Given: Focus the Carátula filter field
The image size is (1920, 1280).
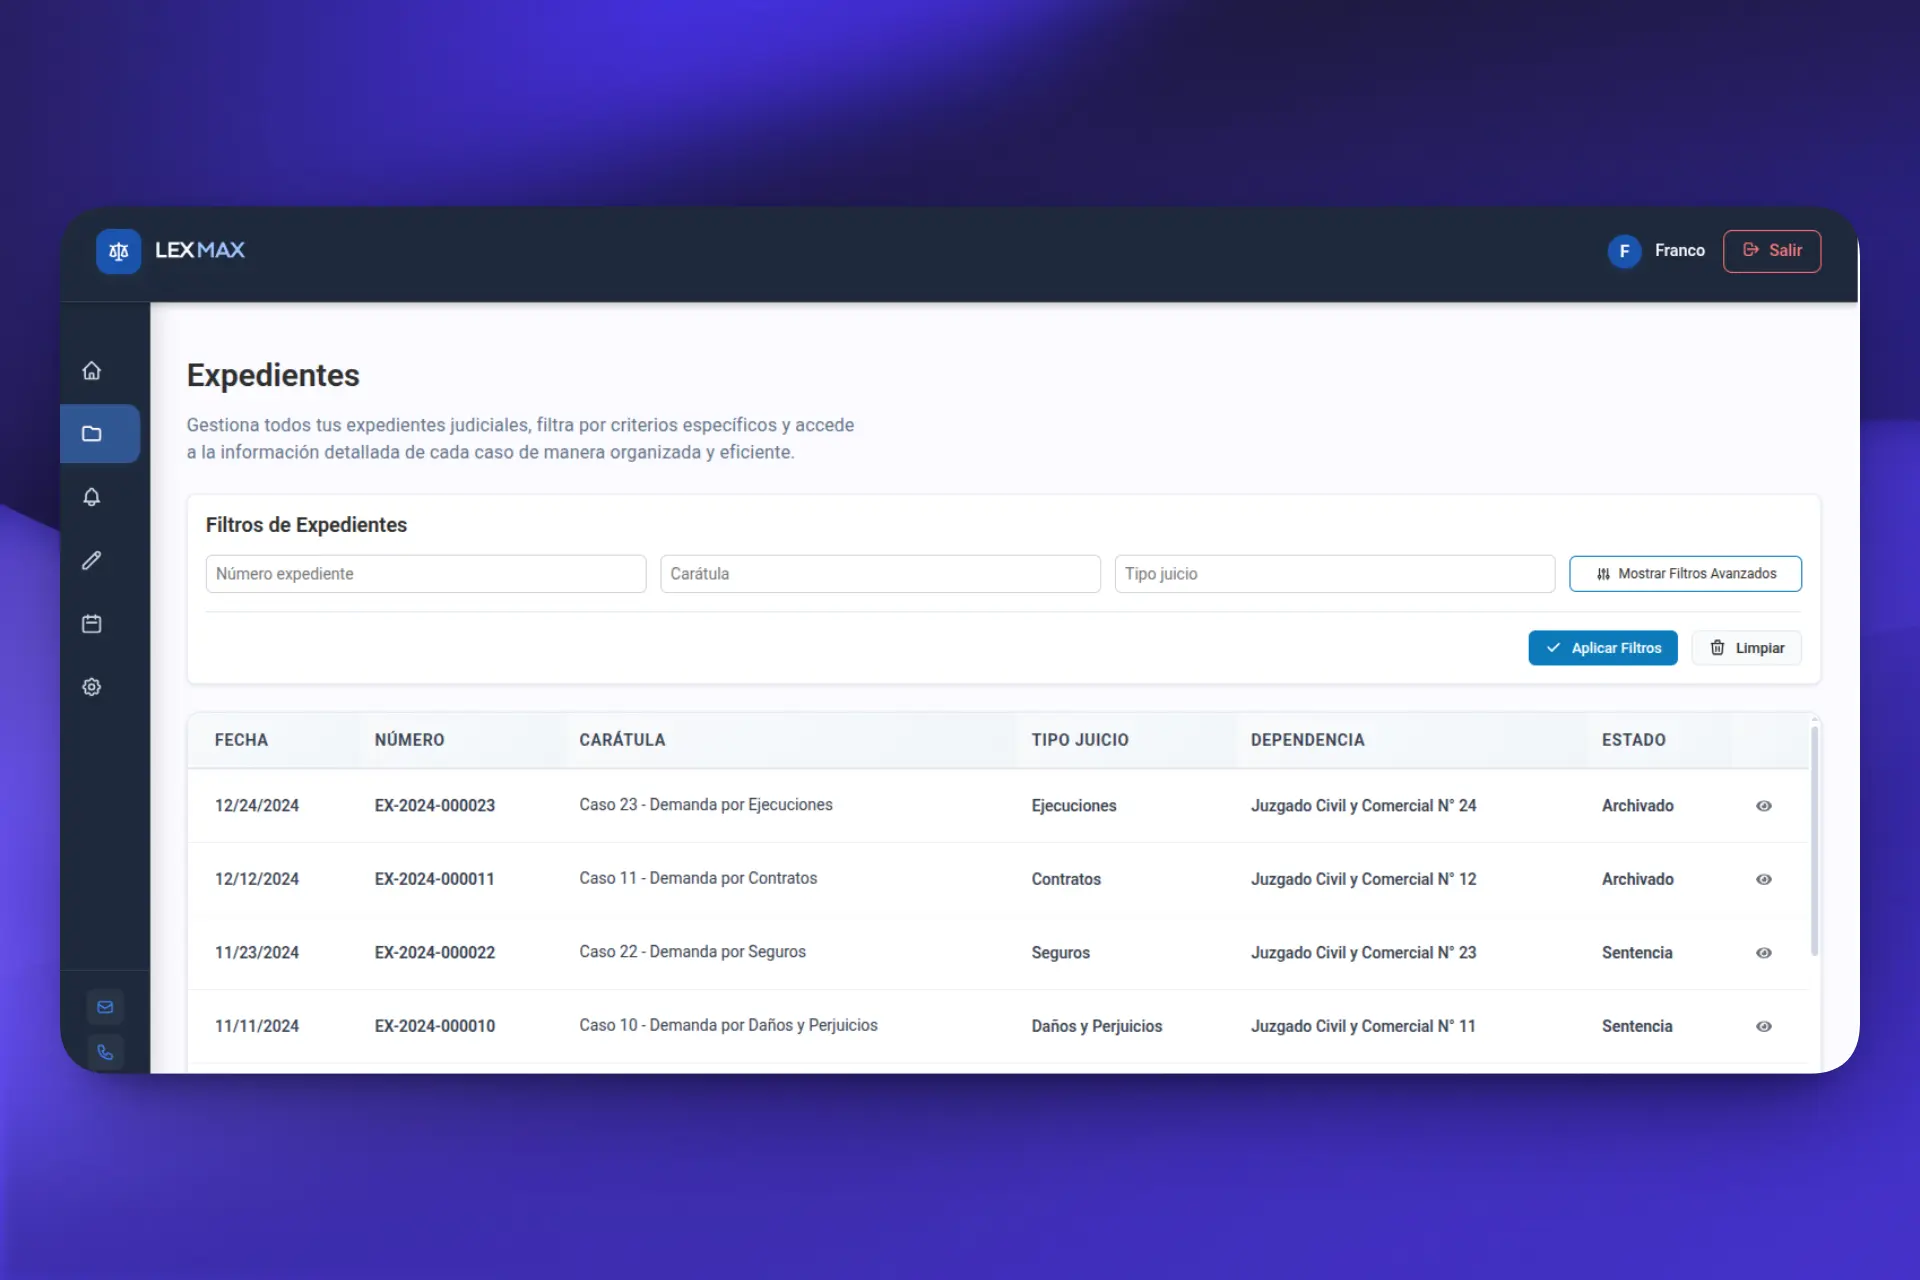Looking at the screenshot, I should [x=880, y=574].
